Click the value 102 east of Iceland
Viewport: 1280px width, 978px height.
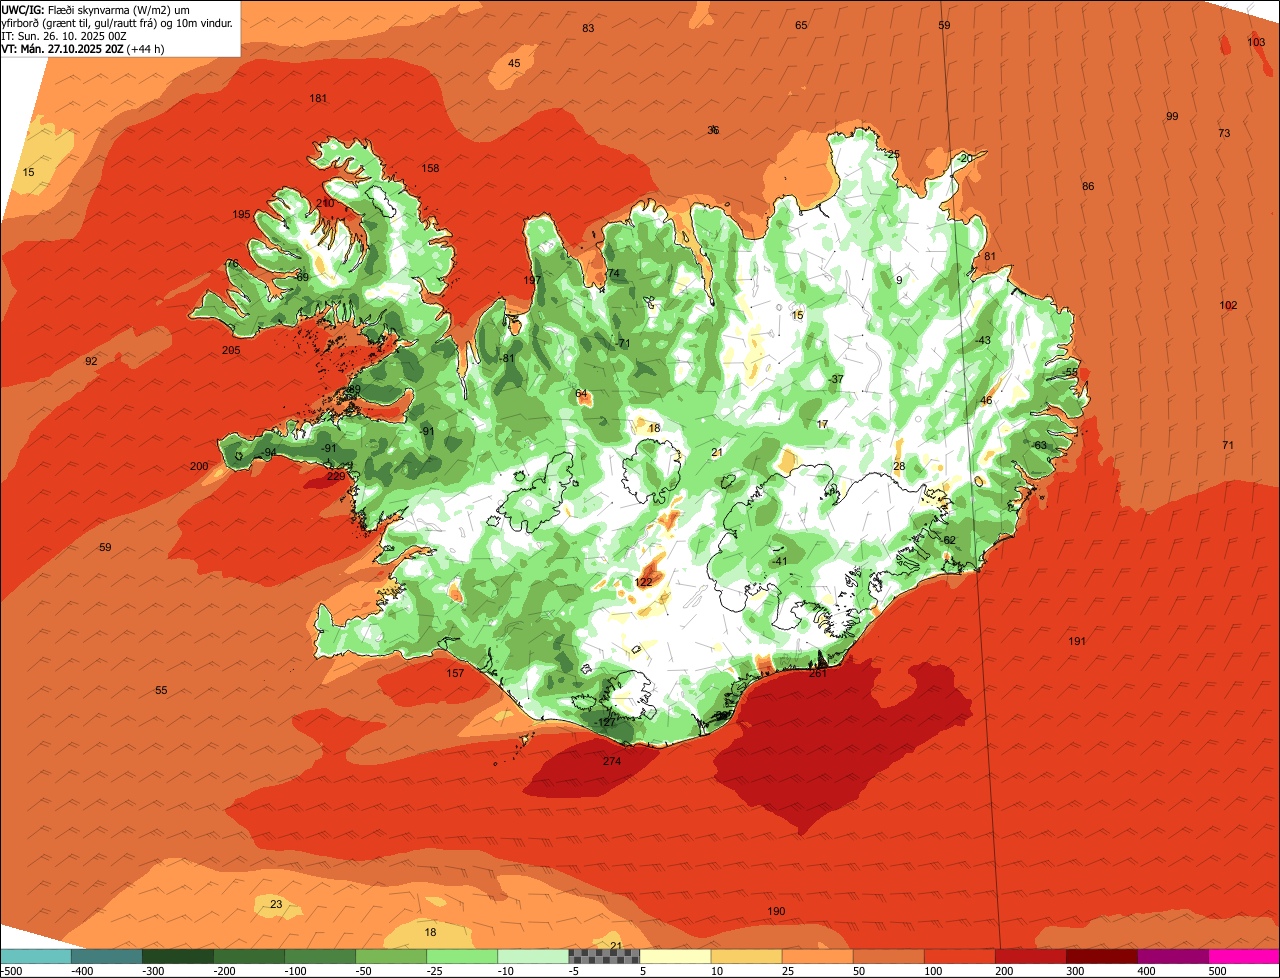[1228, 305]
